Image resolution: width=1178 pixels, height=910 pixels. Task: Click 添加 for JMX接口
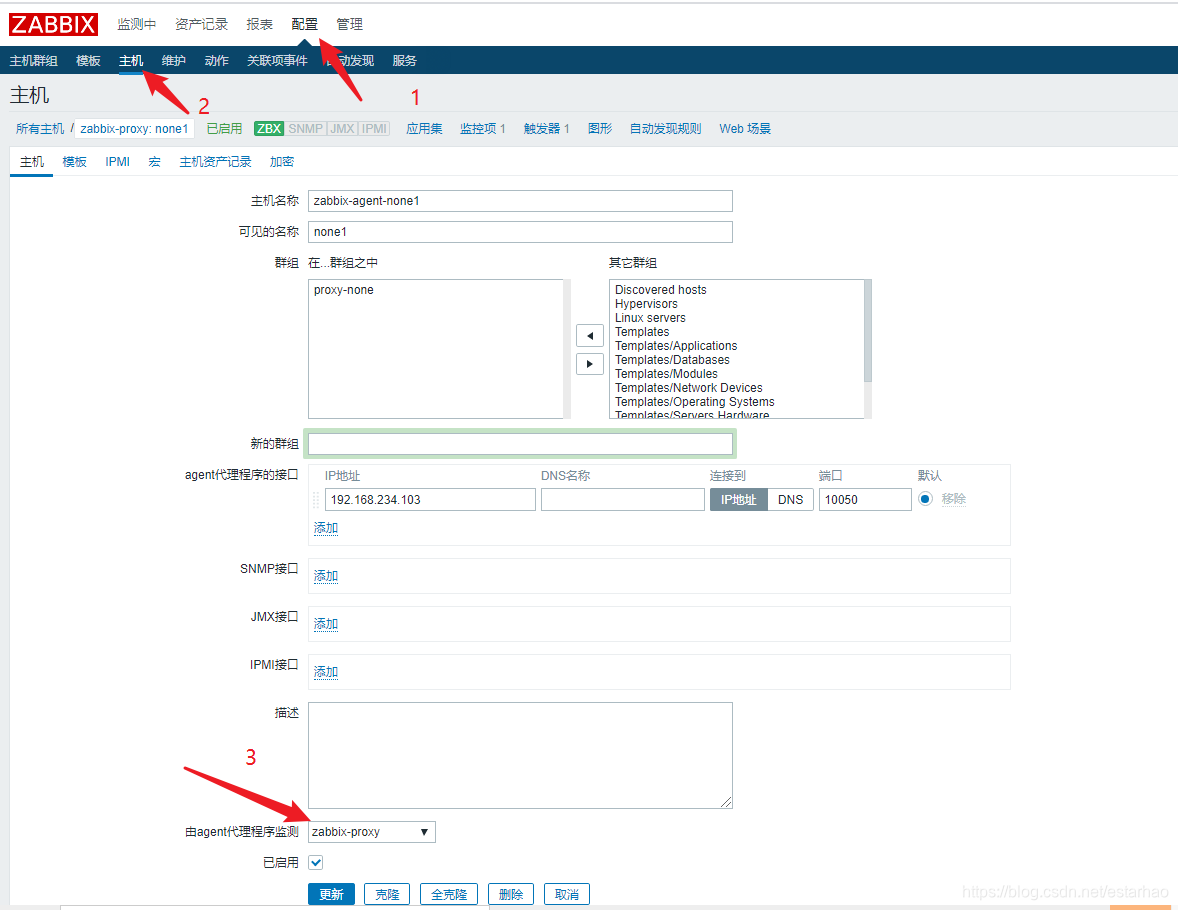[326, 624]
